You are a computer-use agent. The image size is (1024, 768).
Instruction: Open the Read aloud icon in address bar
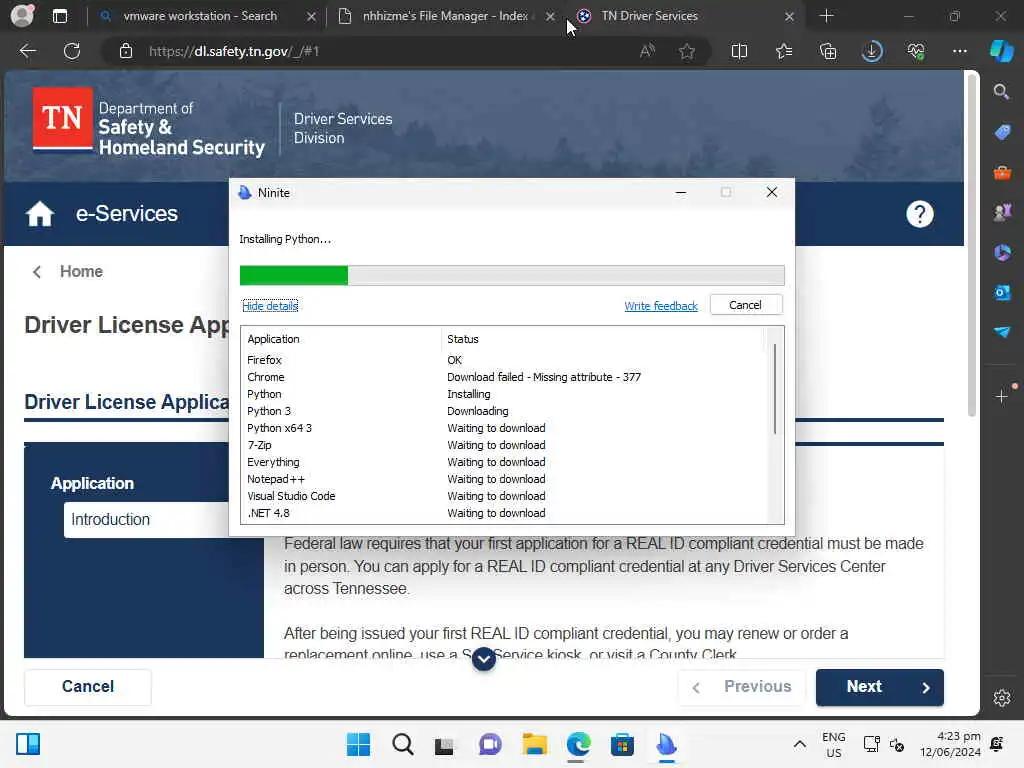pyautogui.click(x=647, y=51)
